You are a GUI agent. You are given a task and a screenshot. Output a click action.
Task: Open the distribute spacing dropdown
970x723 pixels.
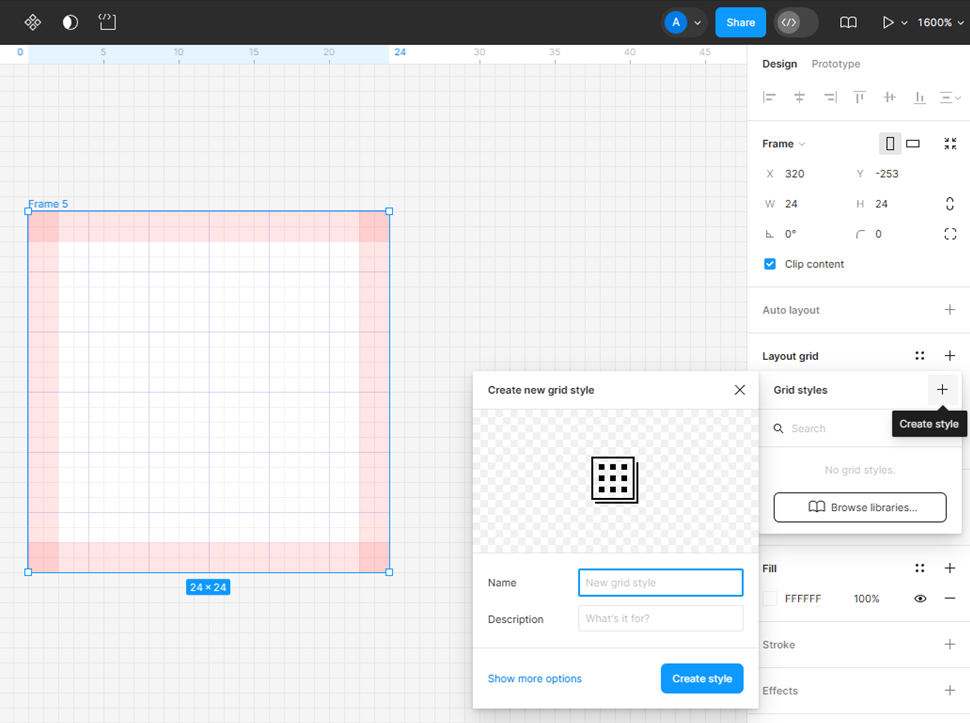[950, 97]
